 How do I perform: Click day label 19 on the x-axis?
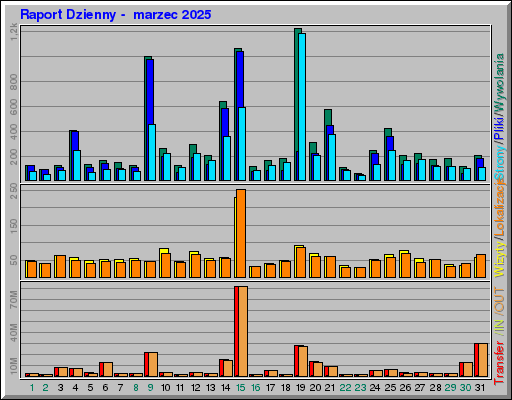(301, 388)
